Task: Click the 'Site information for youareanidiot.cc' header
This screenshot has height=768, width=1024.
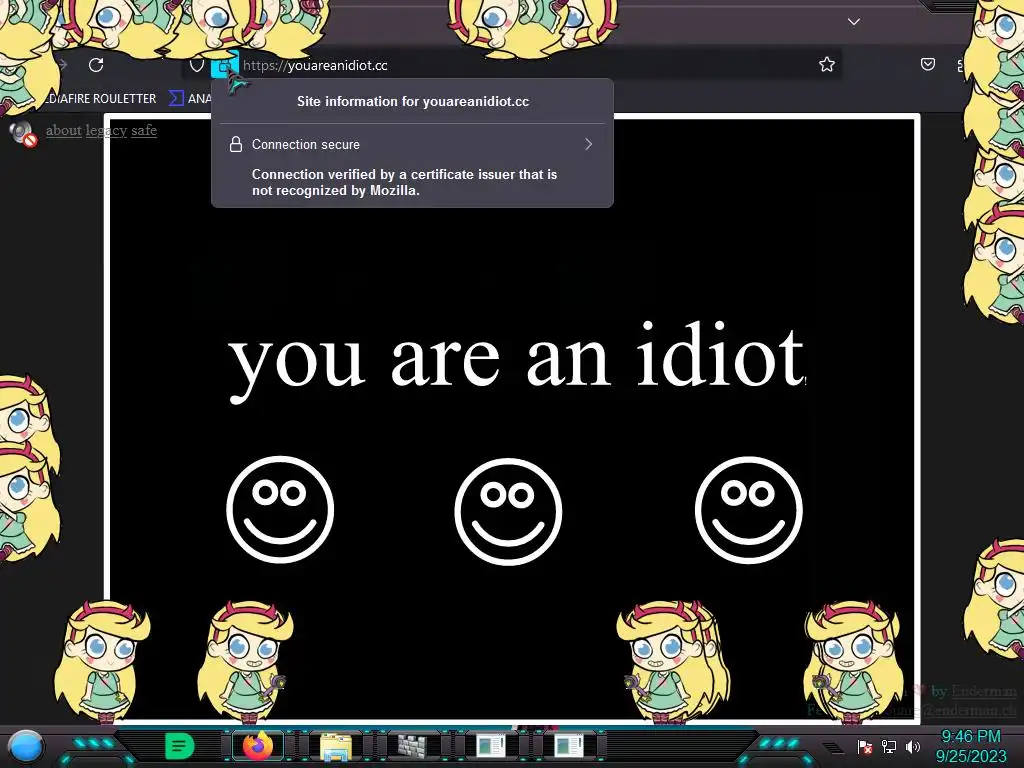Action: (x=413, y=101)
